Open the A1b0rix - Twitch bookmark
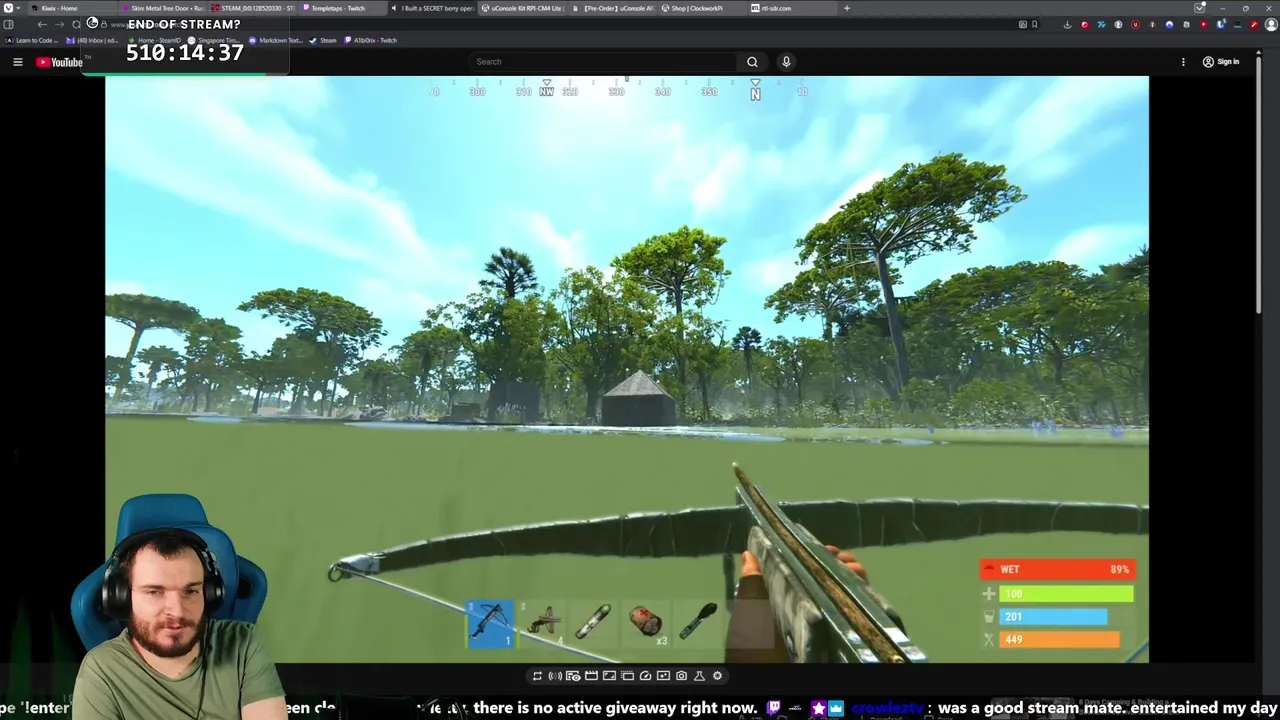Screen dimensions: 1280x720 [371, 40]
